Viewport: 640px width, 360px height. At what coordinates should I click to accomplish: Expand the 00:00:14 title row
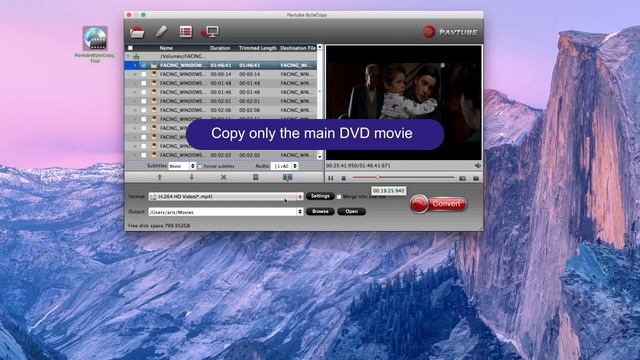(135, 74)
